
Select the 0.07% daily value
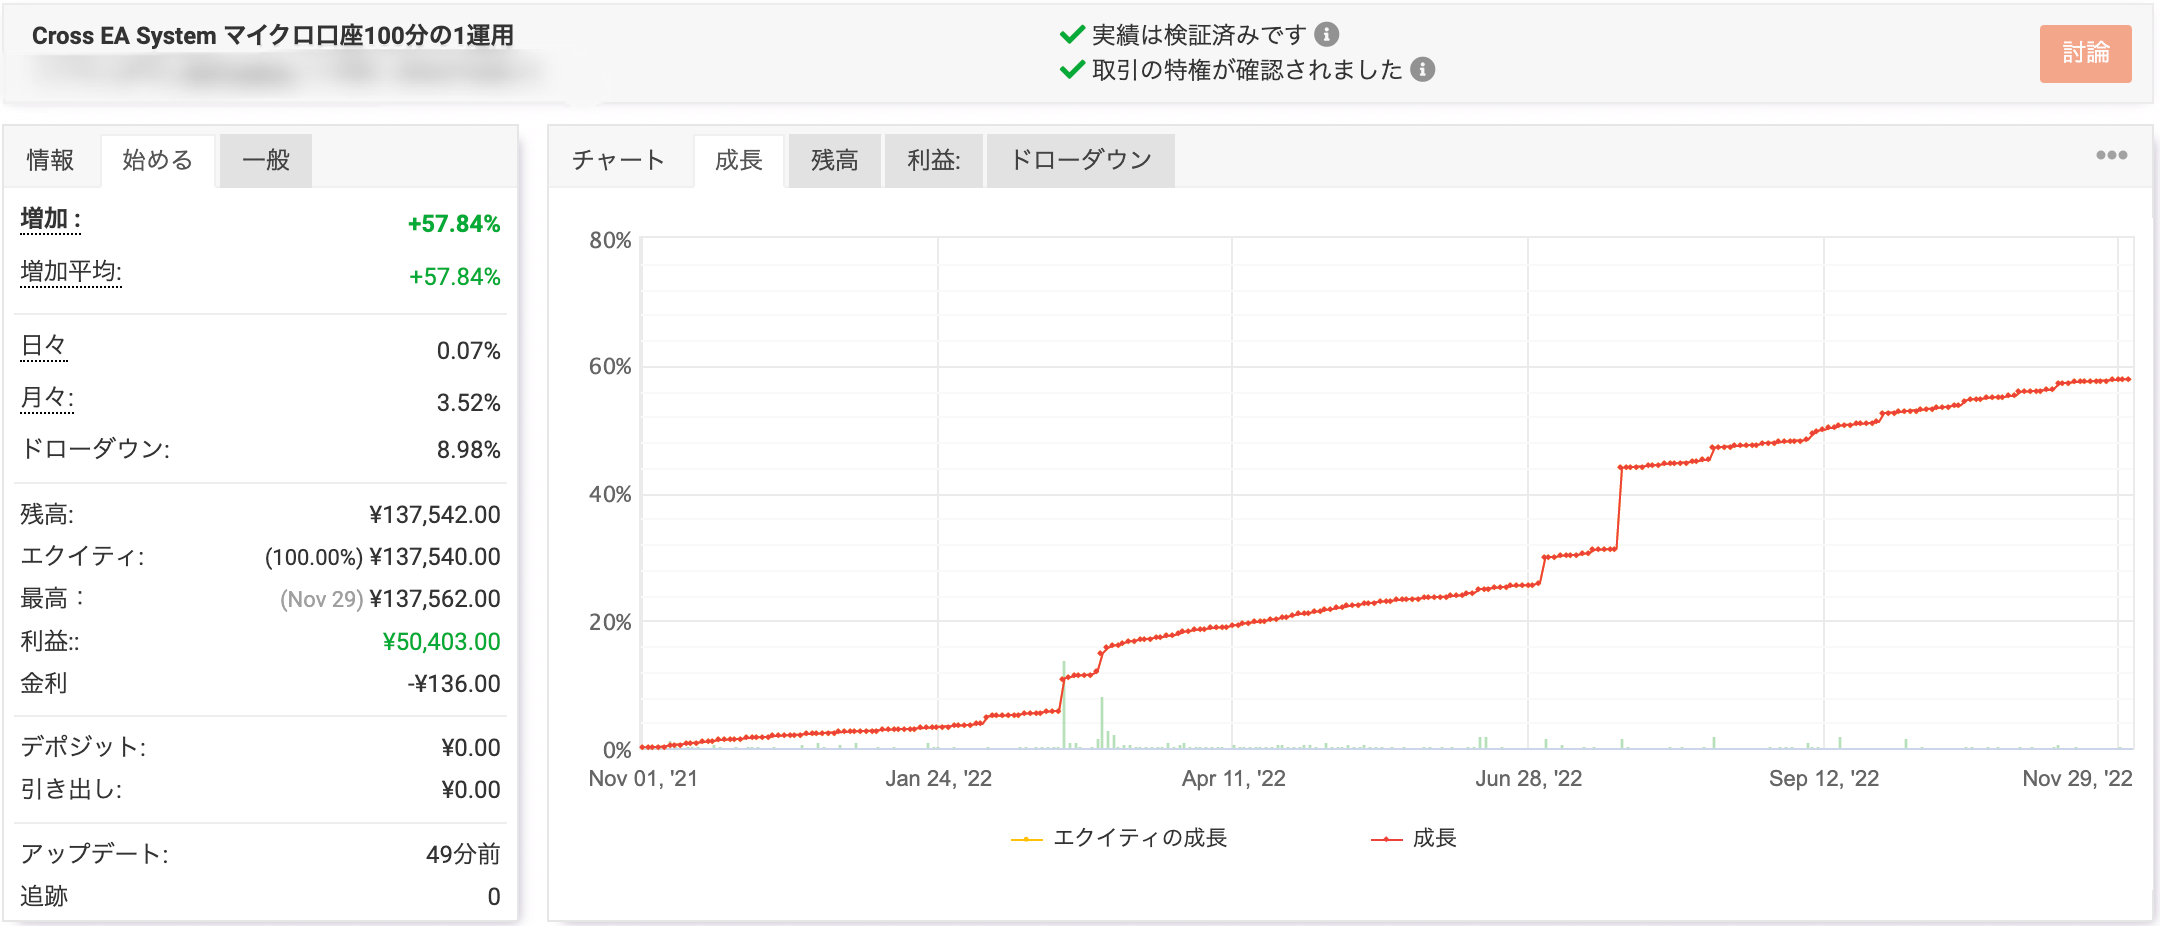[468, 351]
